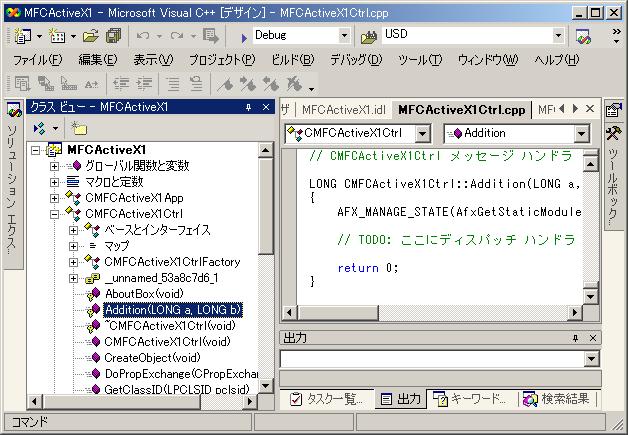Click Class View horizontal scroll right arrow
628x435 pixels.
coord(250,401)
